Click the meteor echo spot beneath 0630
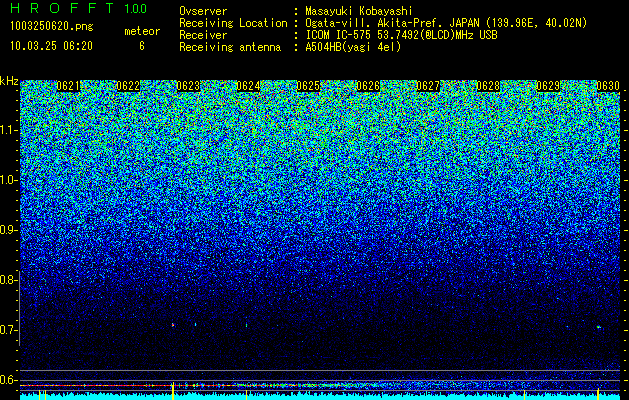 (x=599, y=327)
